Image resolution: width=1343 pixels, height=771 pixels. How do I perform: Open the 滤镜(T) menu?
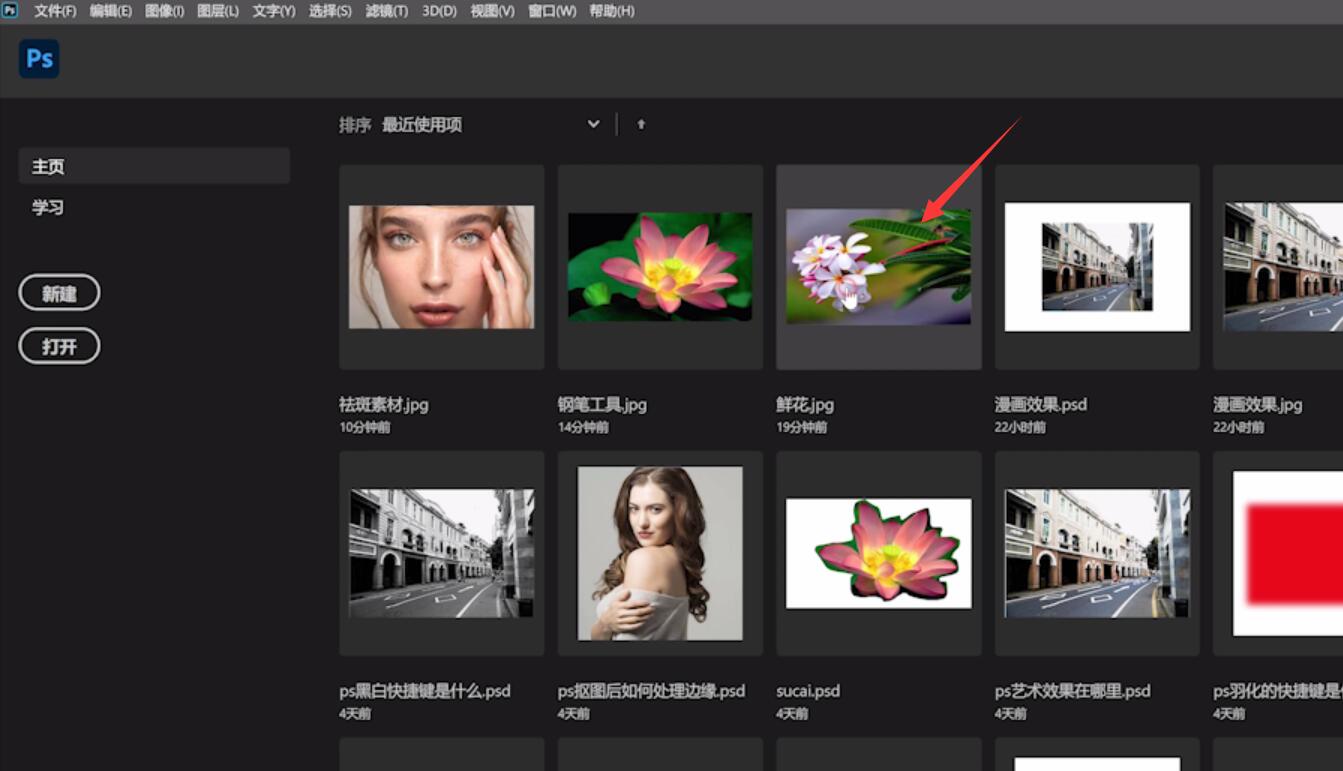[x=386, y=11]
